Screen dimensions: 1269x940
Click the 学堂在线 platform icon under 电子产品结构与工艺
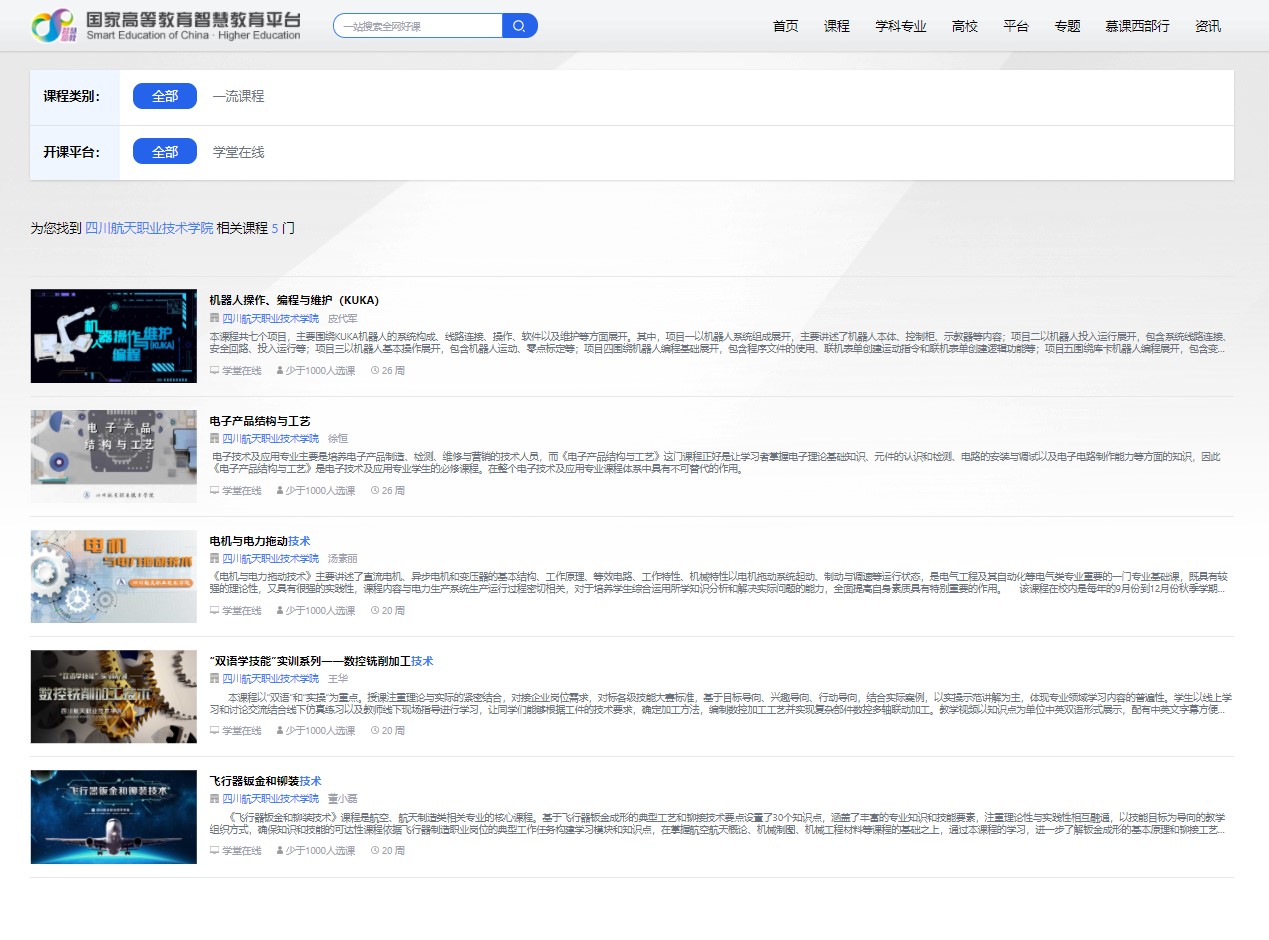pos(214,491)
